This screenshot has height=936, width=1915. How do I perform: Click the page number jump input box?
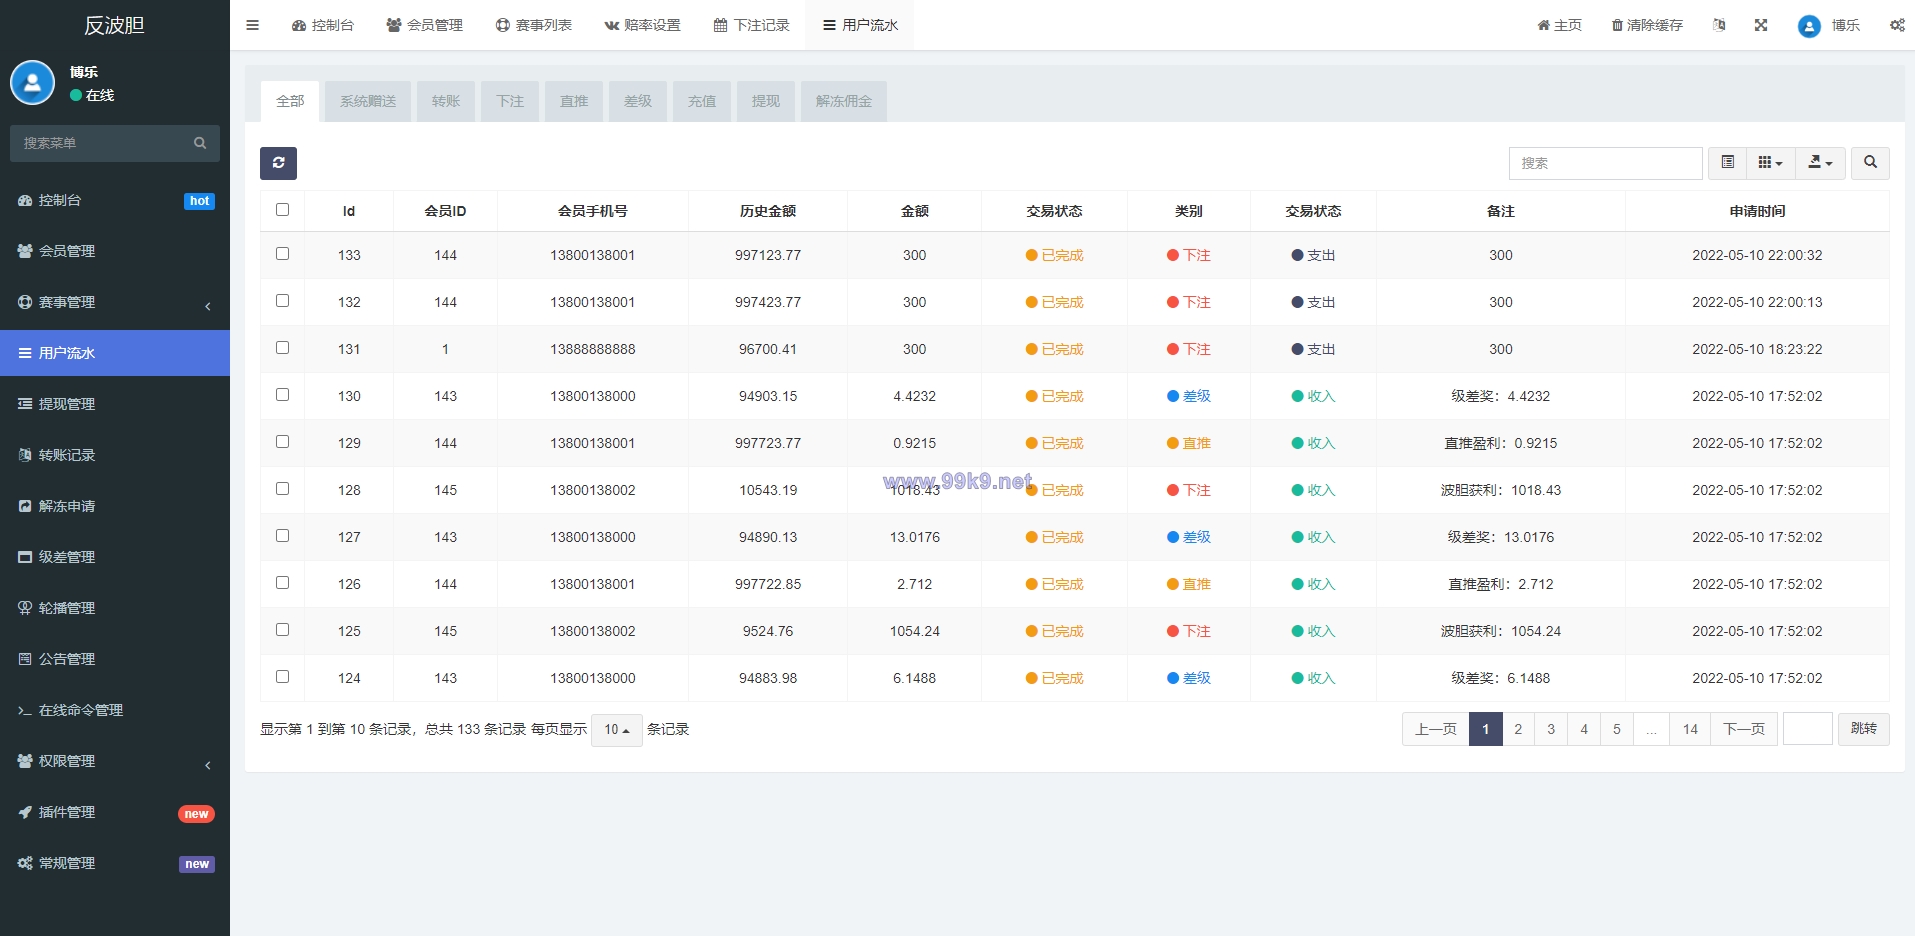[1808, 729]
